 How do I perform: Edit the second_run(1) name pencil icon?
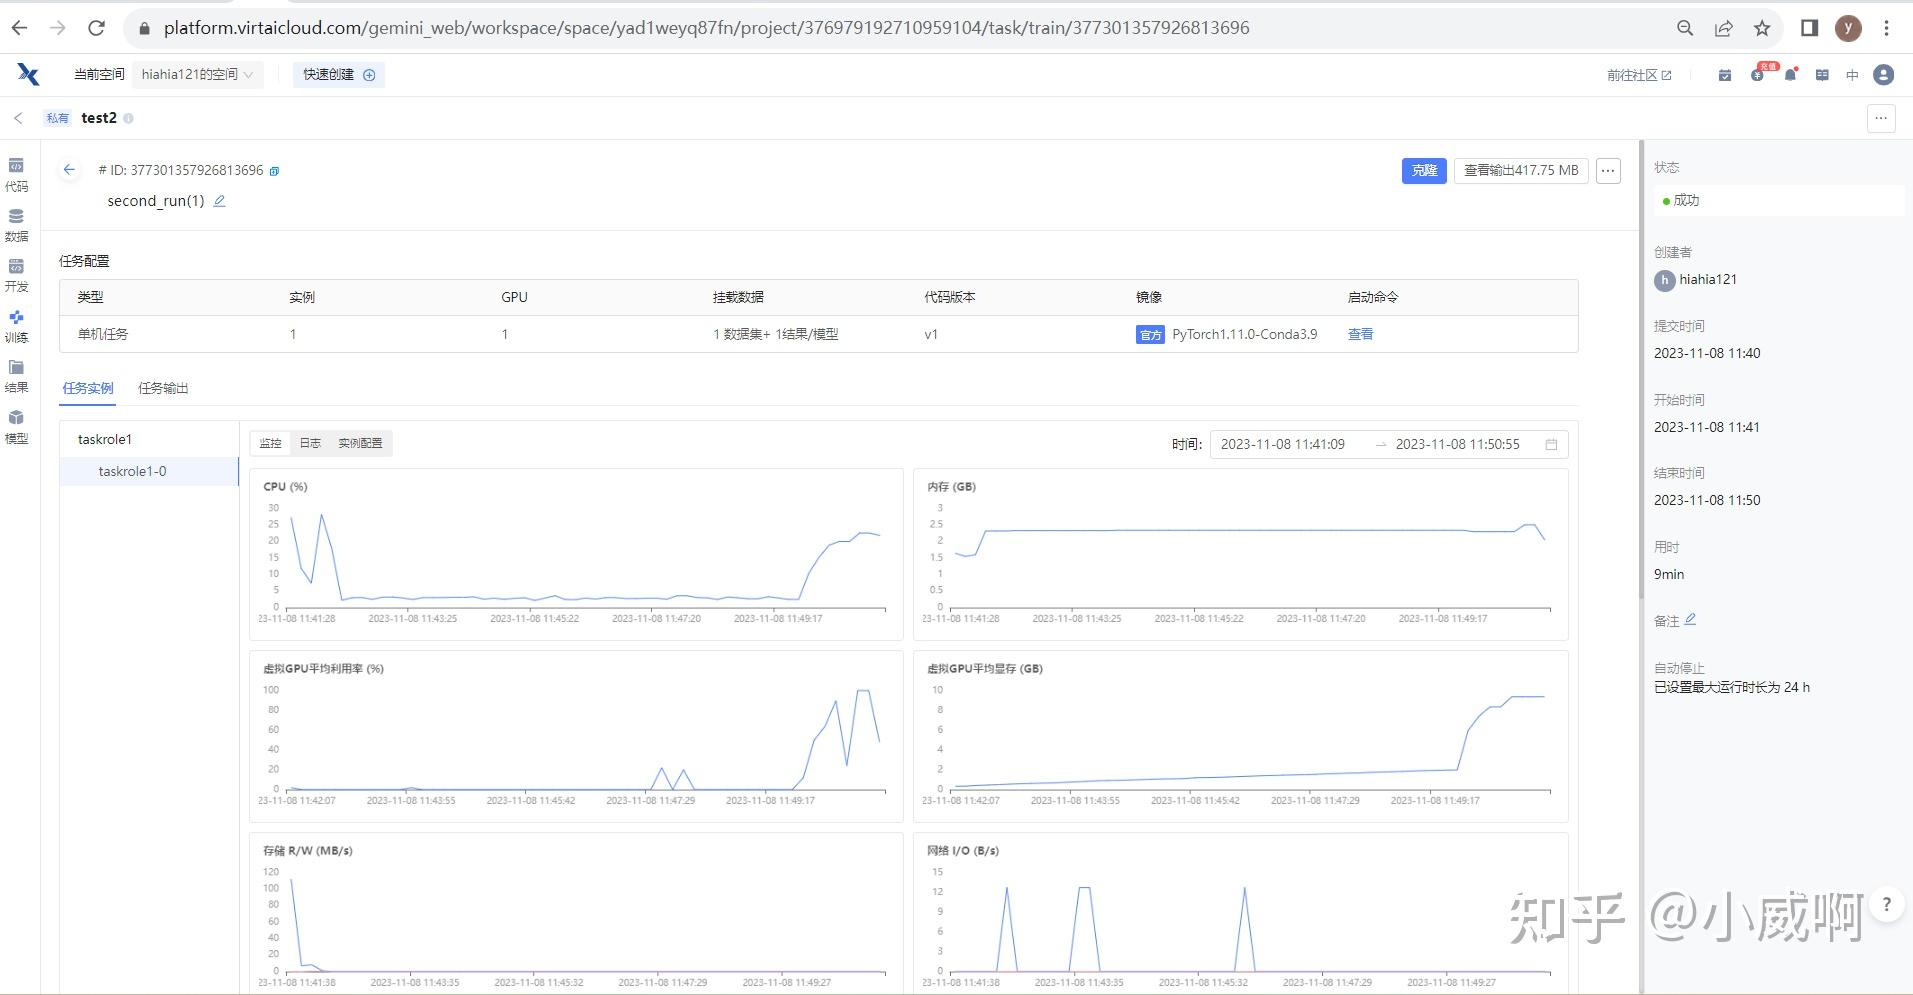(x=220, y=201)
